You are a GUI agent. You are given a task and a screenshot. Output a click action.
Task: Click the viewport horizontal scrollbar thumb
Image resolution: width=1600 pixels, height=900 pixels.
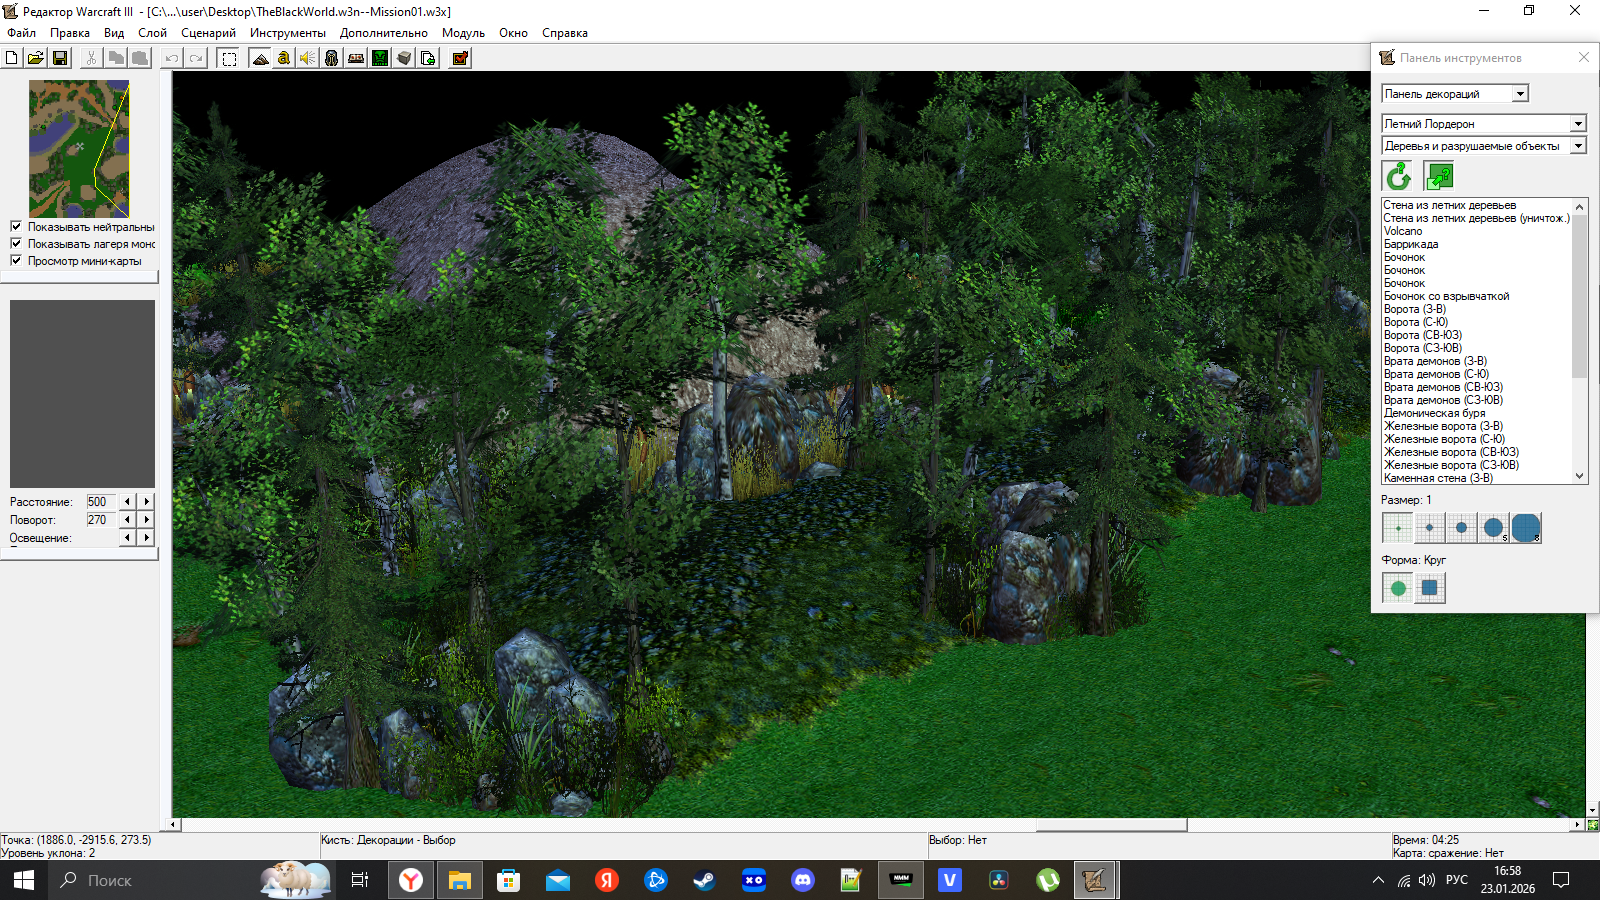click(1111, 825)
